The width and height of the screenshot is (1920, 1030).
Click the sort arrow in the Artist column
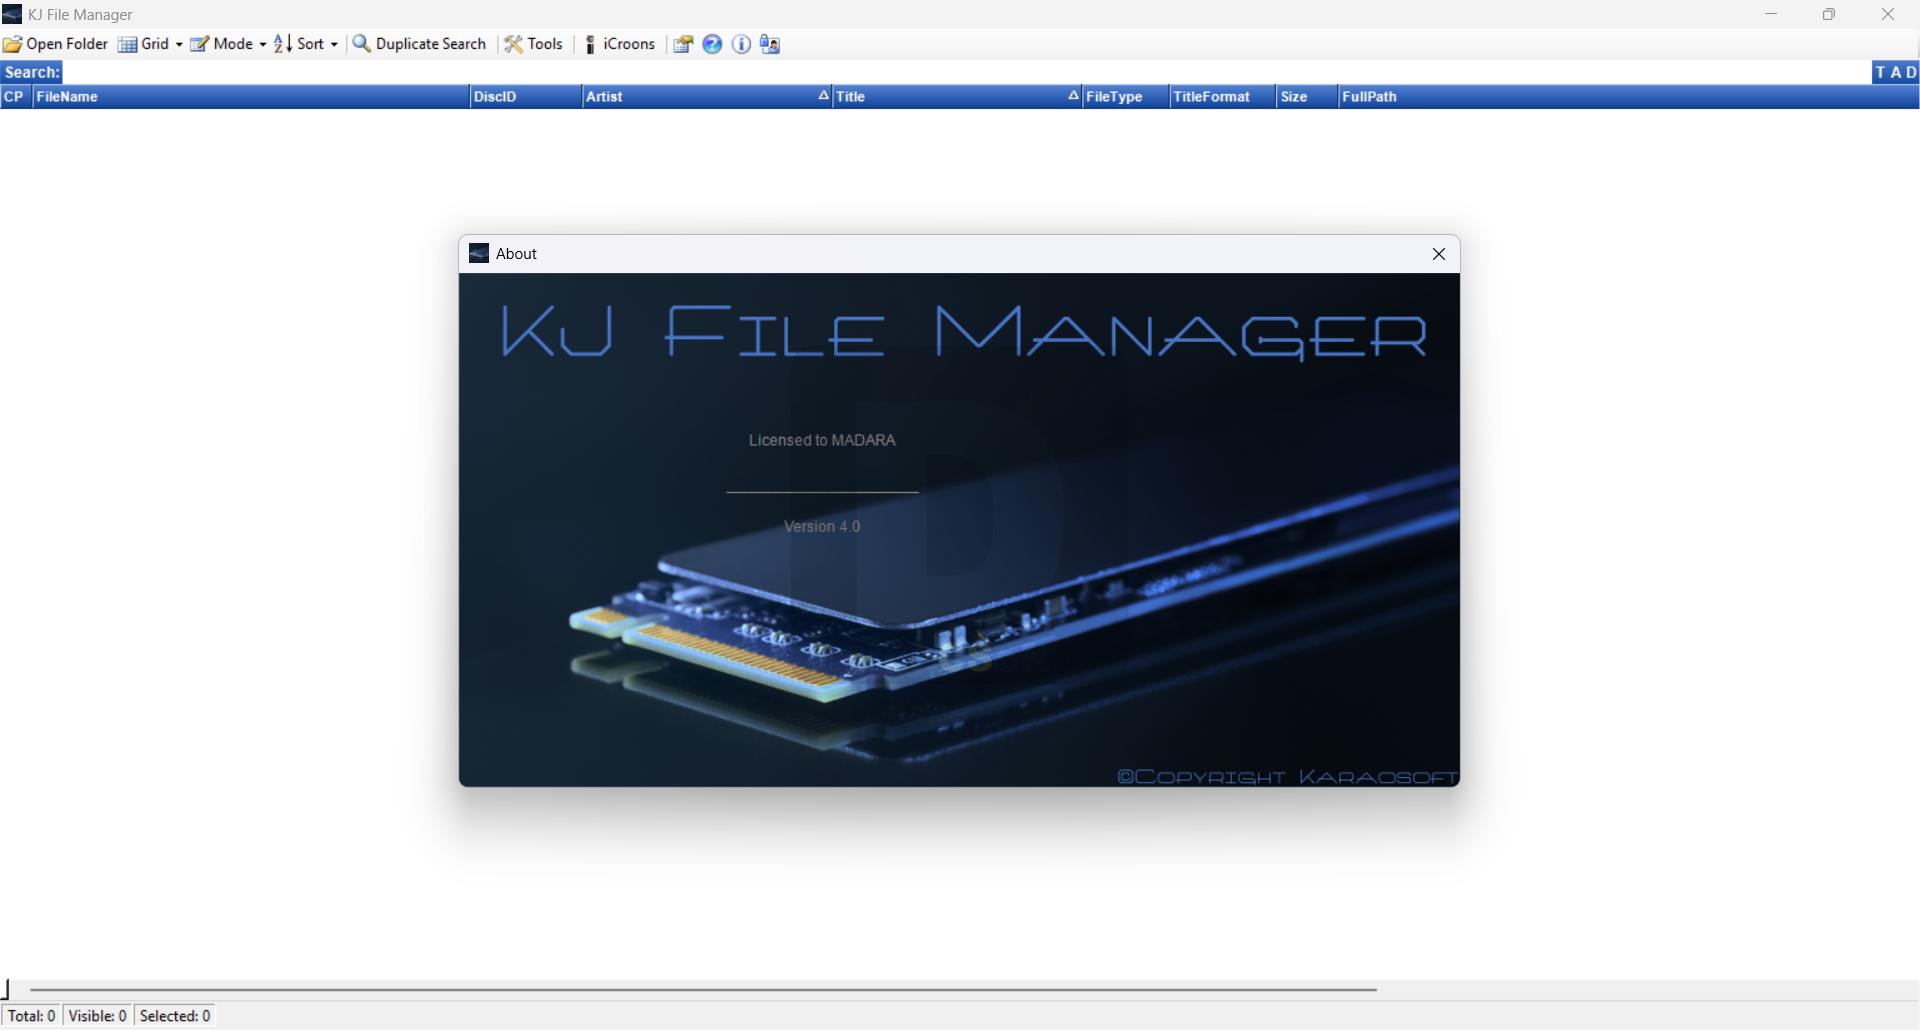click(x=823, y=96)
